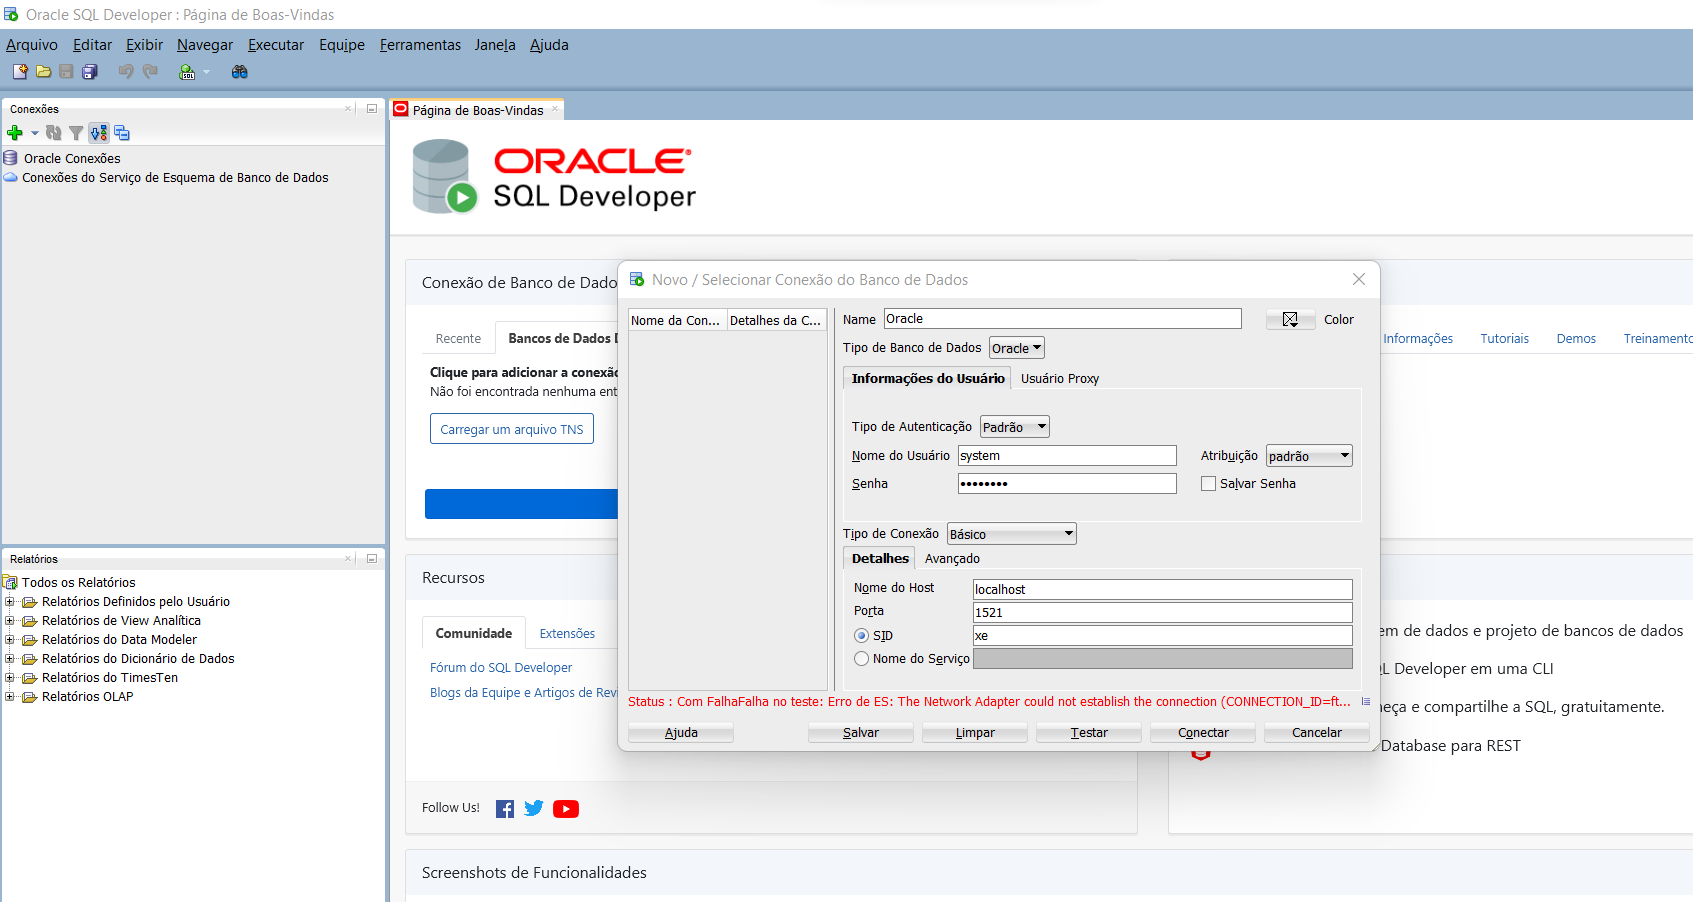This screenshot has height=902, width=1693.
Task: Click the New file toolbar icon
Action: click(x=20, y=72)
